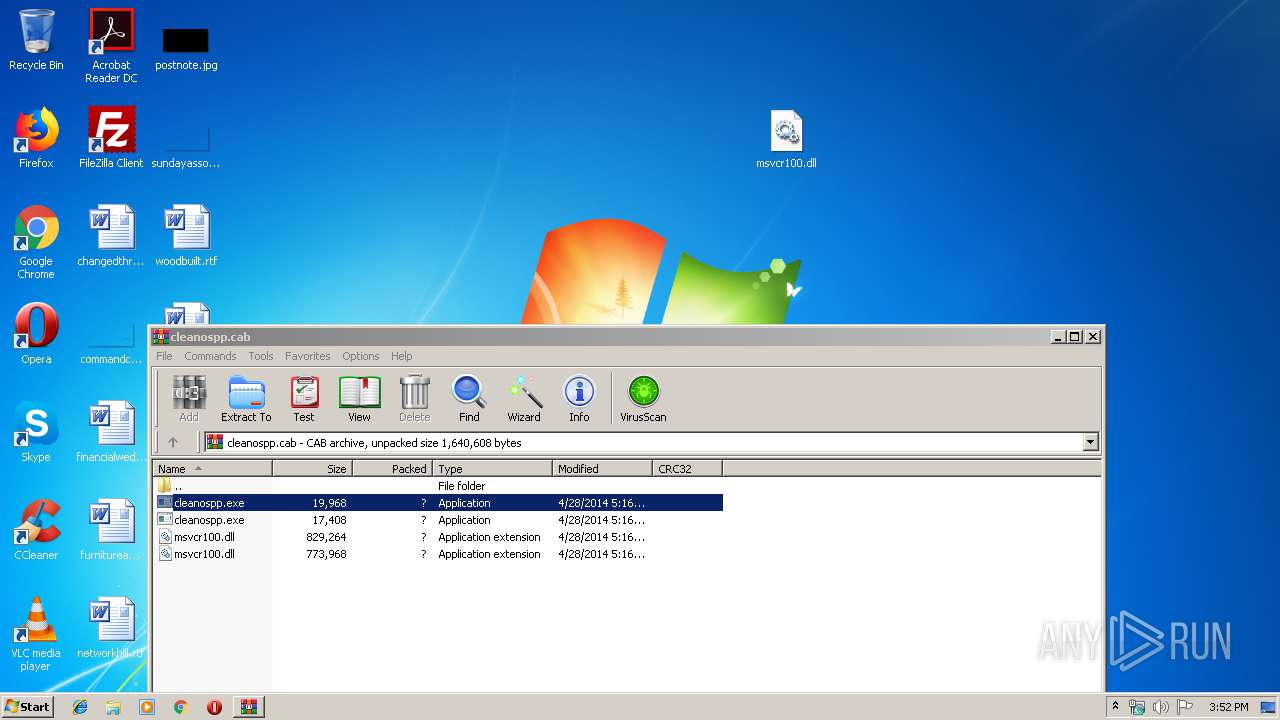Select the financialwed... desktop document
The height and width of the screenshot is (720, 1280).
(111, 432)
